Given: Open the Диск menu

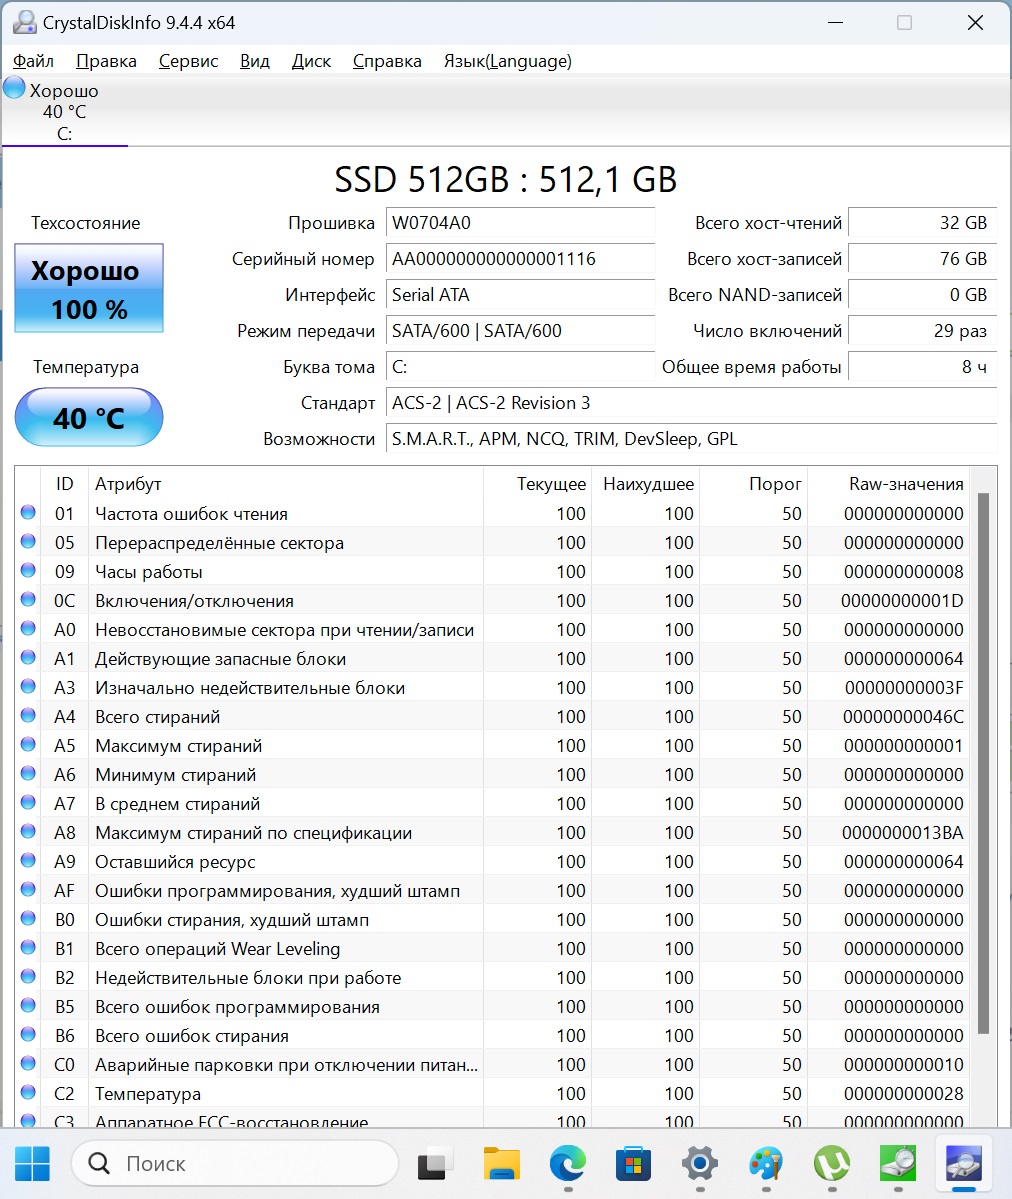Looking at the screenshot, I should tap(311, 61).
